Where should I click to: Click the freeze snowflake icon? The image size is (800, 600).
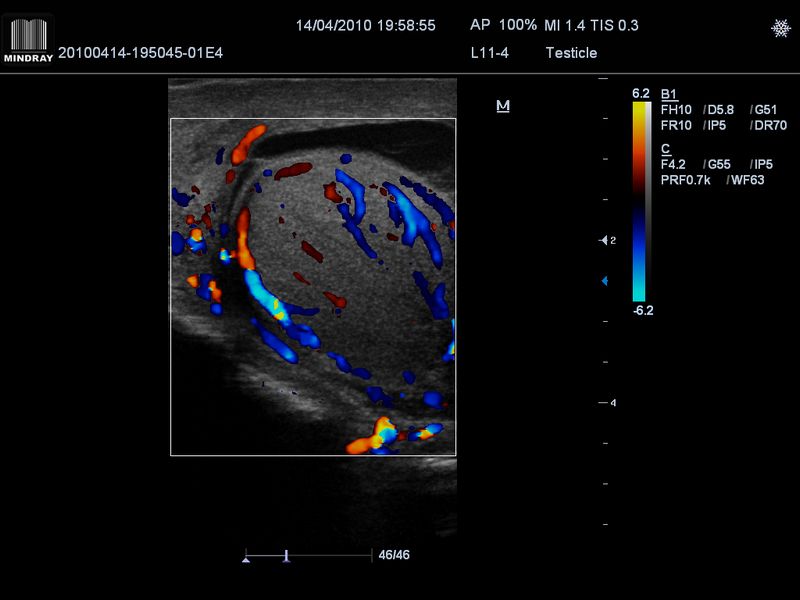780,28
